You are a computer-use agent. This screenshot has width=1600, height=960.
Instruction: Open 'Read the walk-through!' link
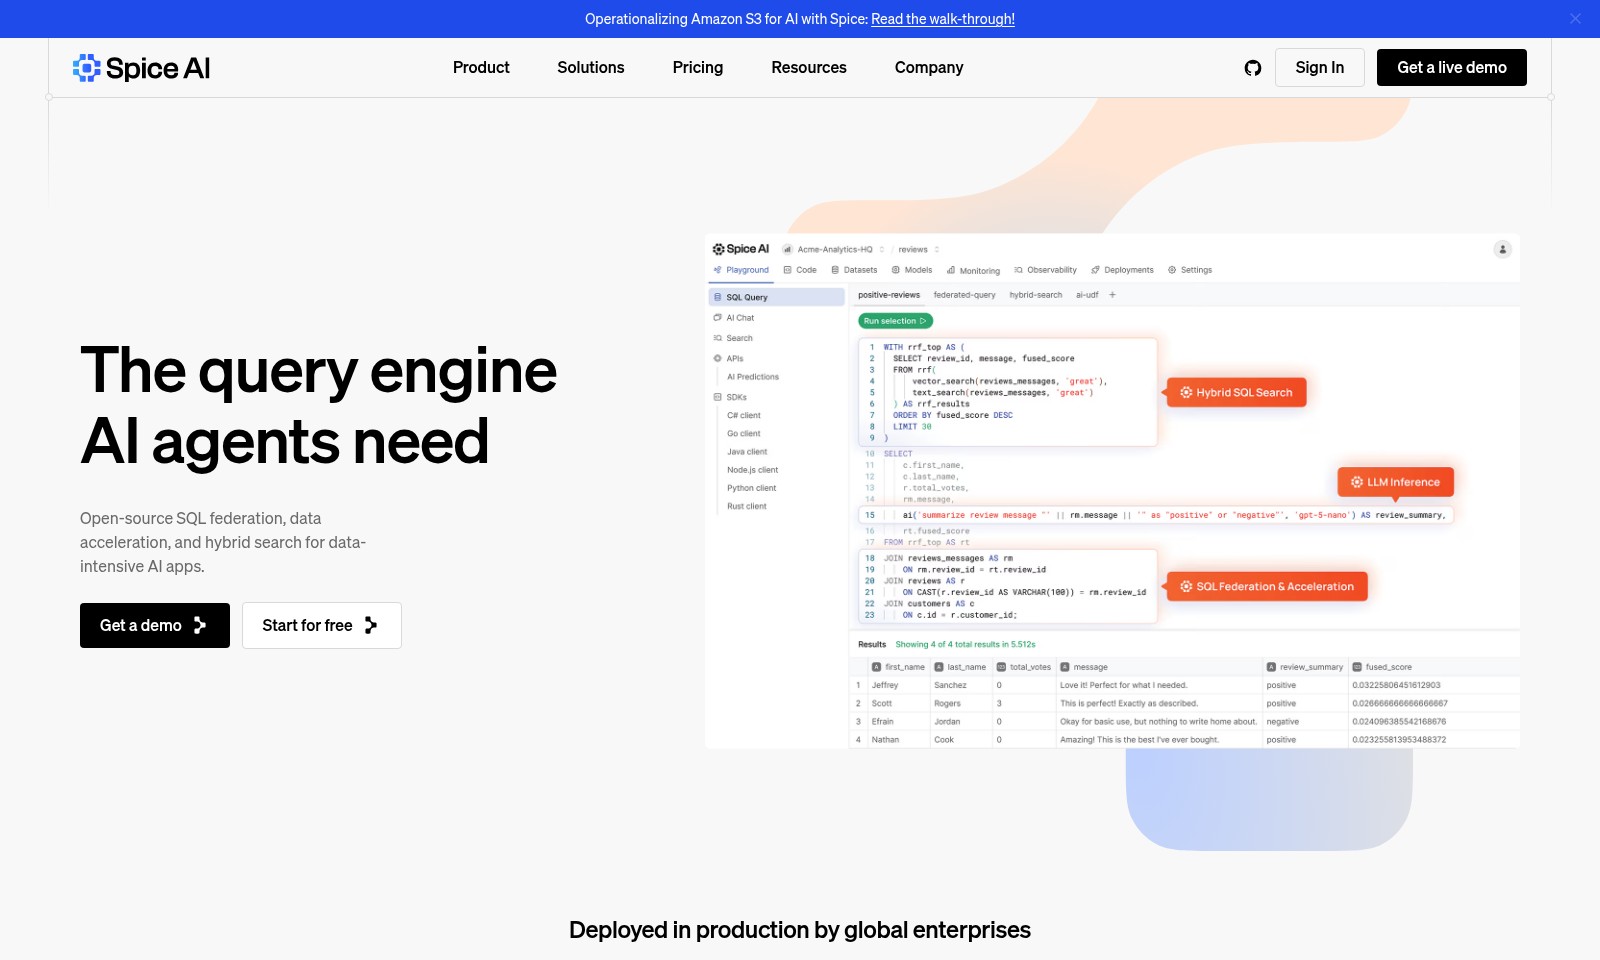[943, 19]
